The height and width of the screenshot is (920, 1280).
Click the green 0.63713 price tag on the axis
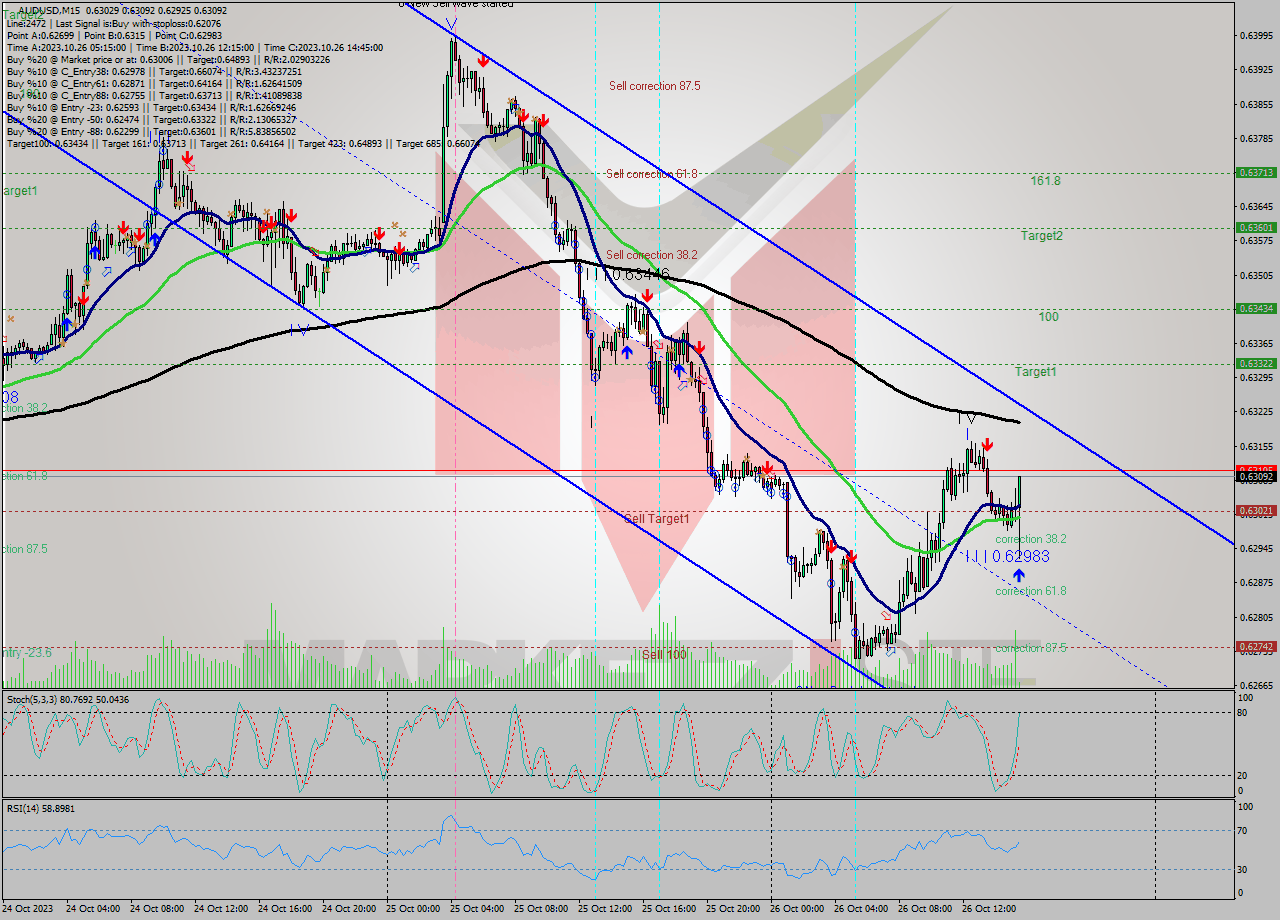click(x=1255, y=170)
